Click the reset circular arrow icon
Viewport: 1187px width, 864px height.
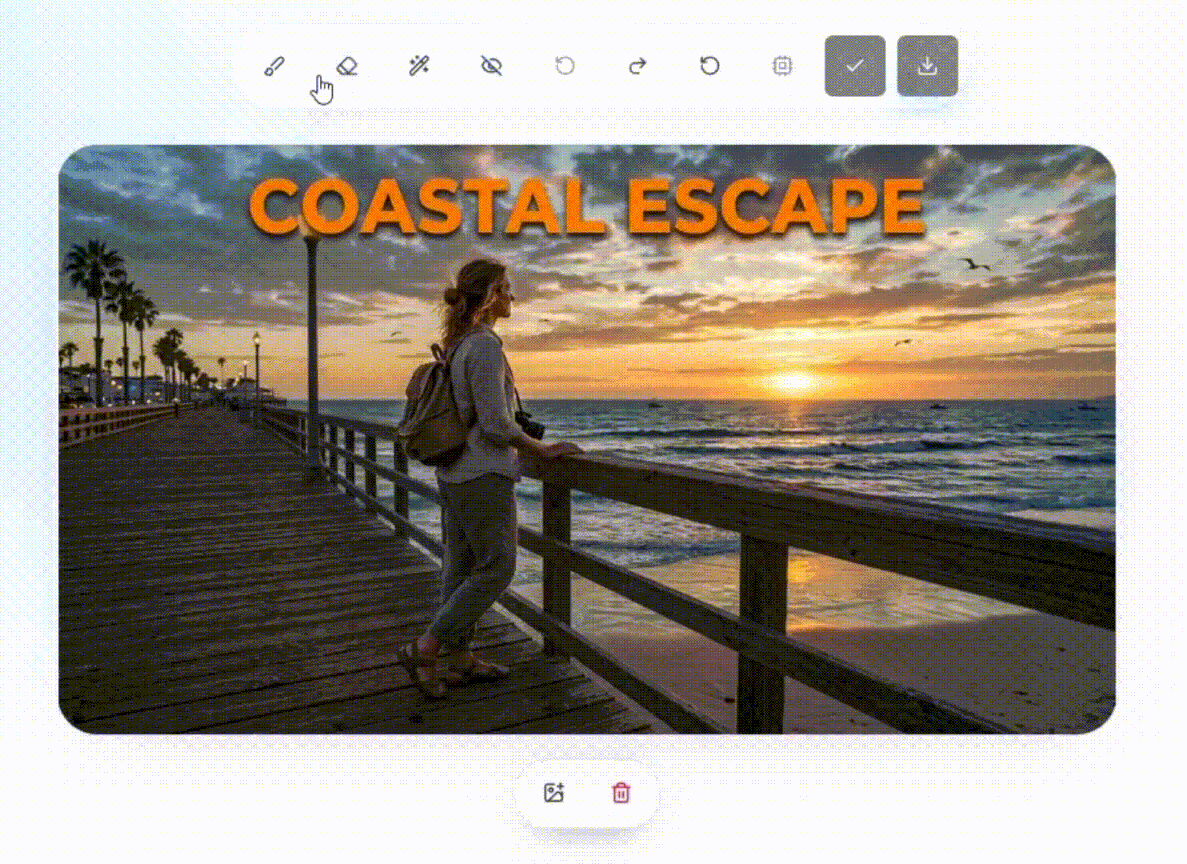[x=709, y=66]
